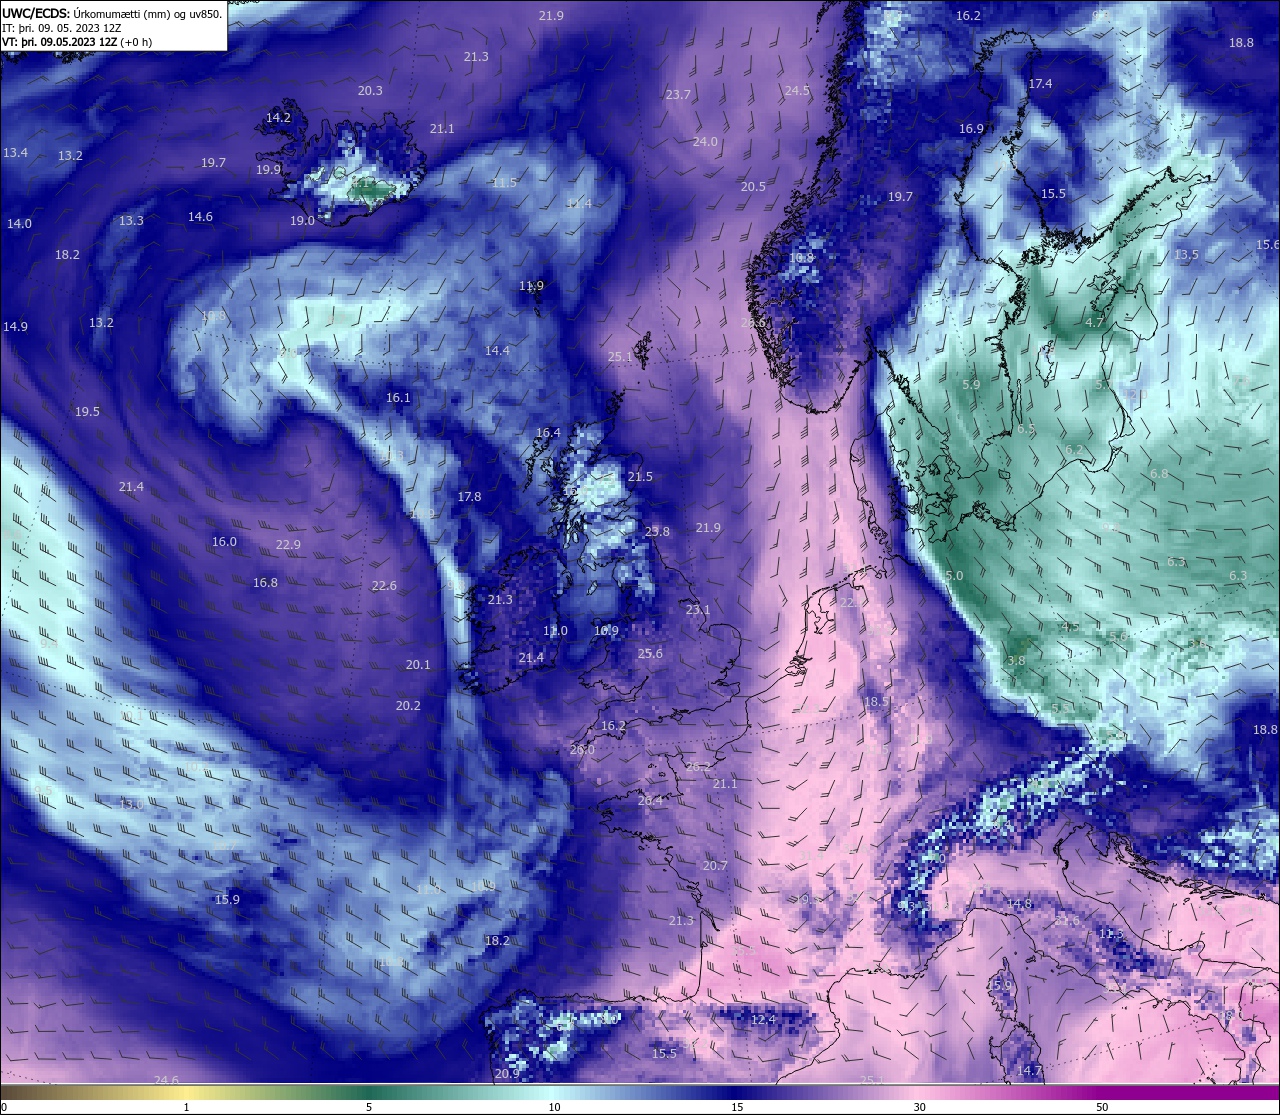Click the '26.2' value in the Channel
1280x1115 pixels.
click(x=698, y=767)
